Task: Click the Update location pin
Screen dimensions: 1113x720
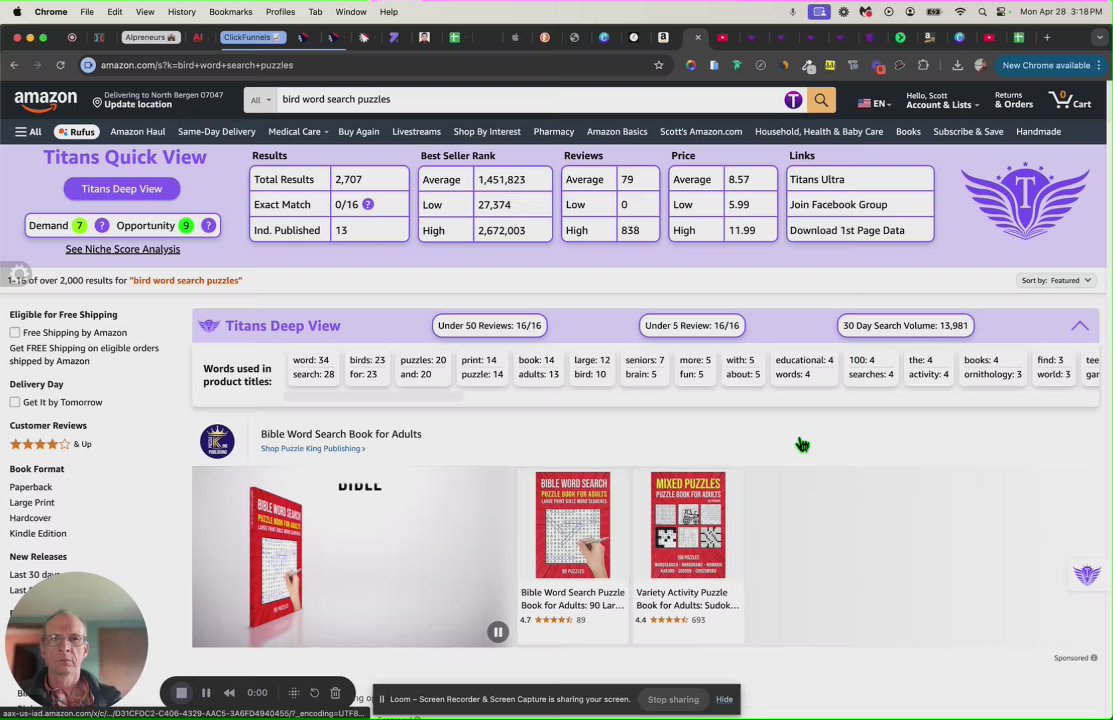Action: point(97,102)
